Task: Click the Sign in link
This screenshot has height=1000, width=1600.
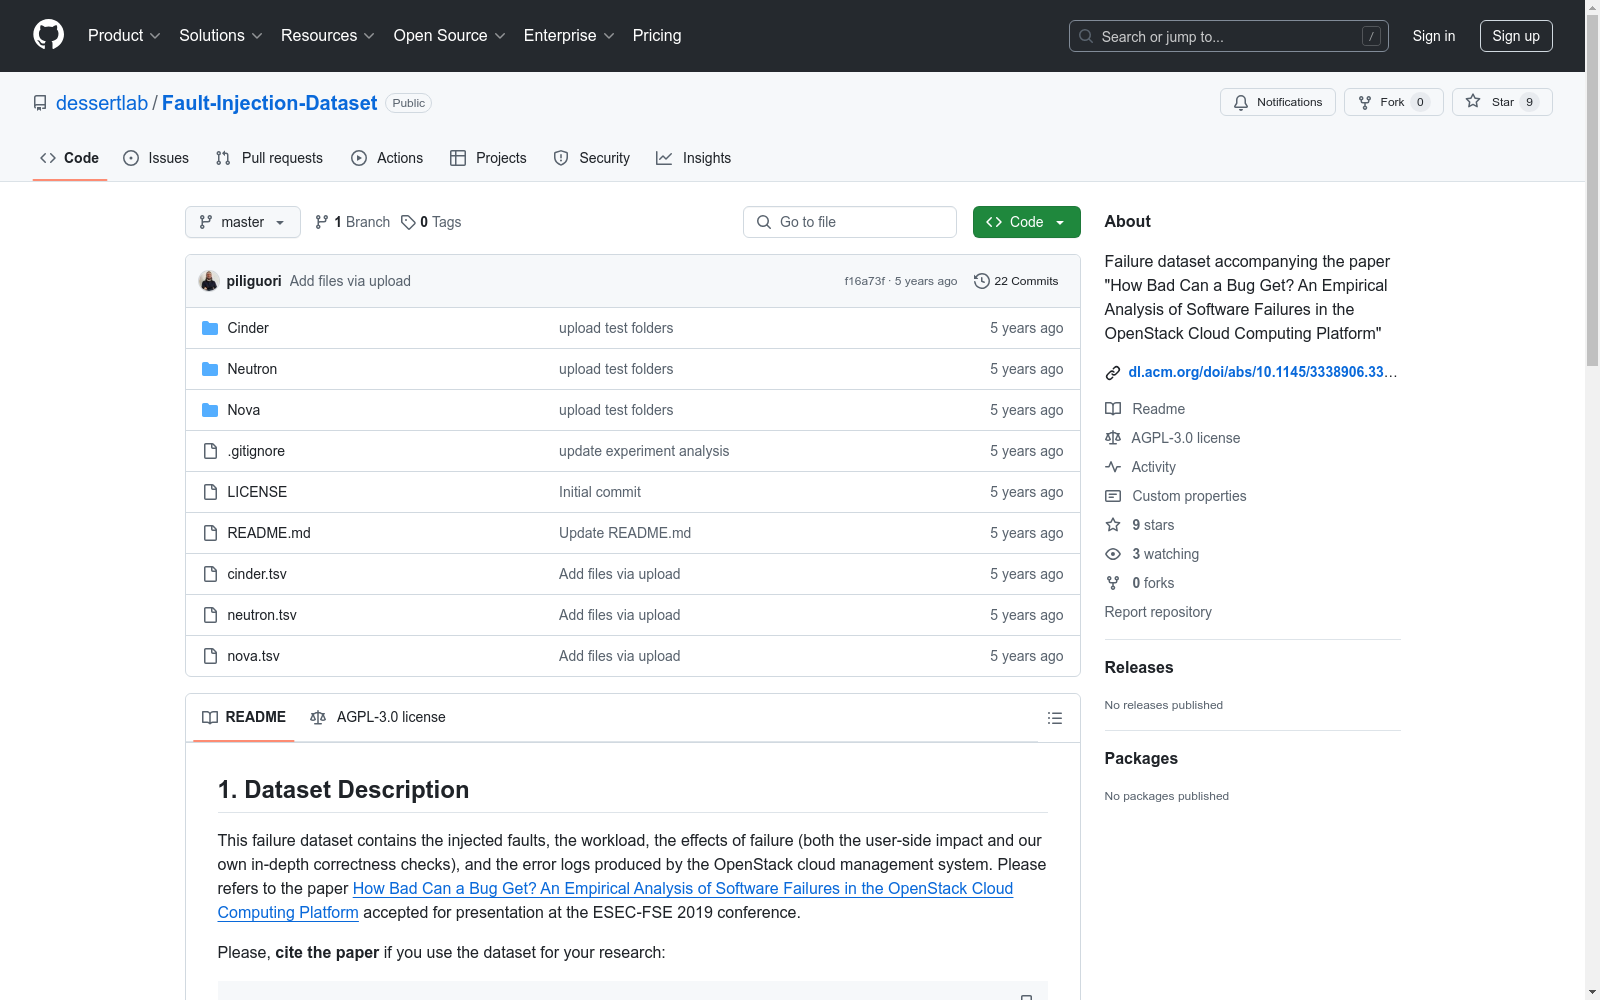Action: [x=1434, y=36]
